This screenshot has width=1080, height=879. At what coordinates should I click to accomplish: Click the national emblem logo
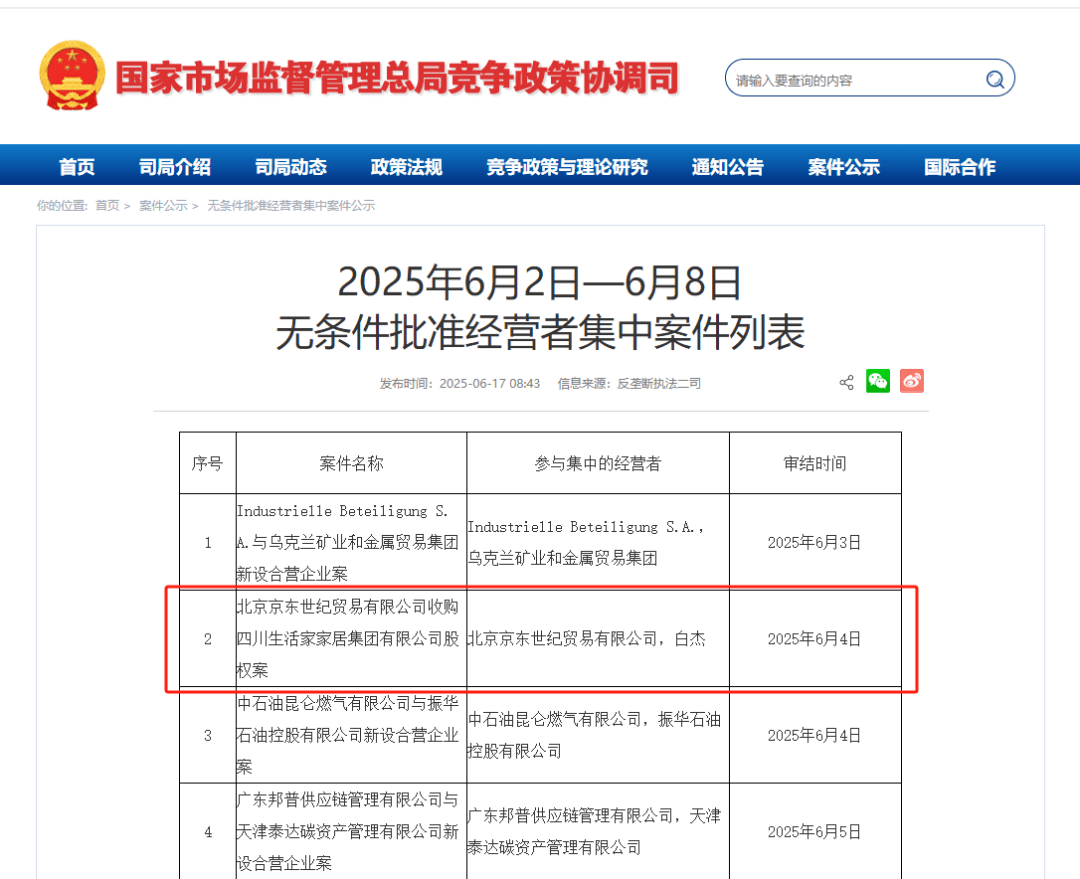72,76
